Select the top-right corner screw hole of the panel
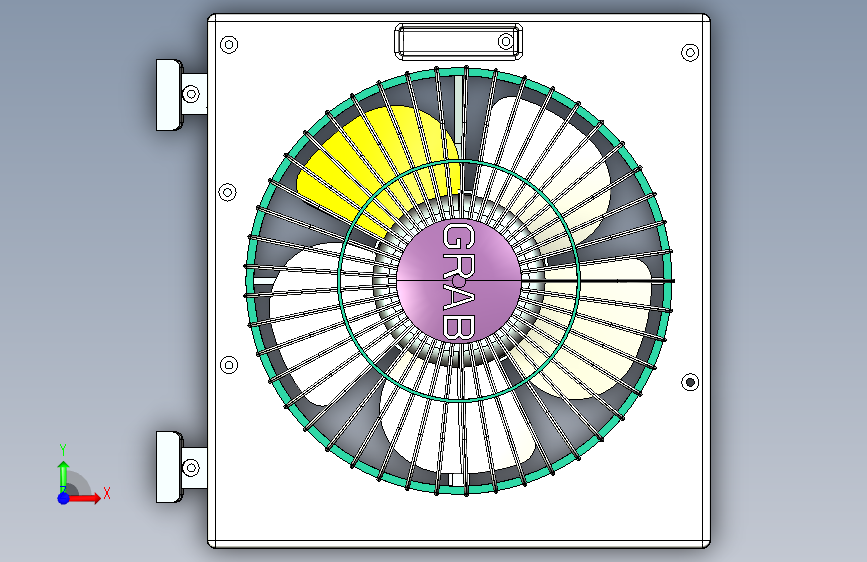This screenshot has width=867, height=562. click(x=690, y=53)
